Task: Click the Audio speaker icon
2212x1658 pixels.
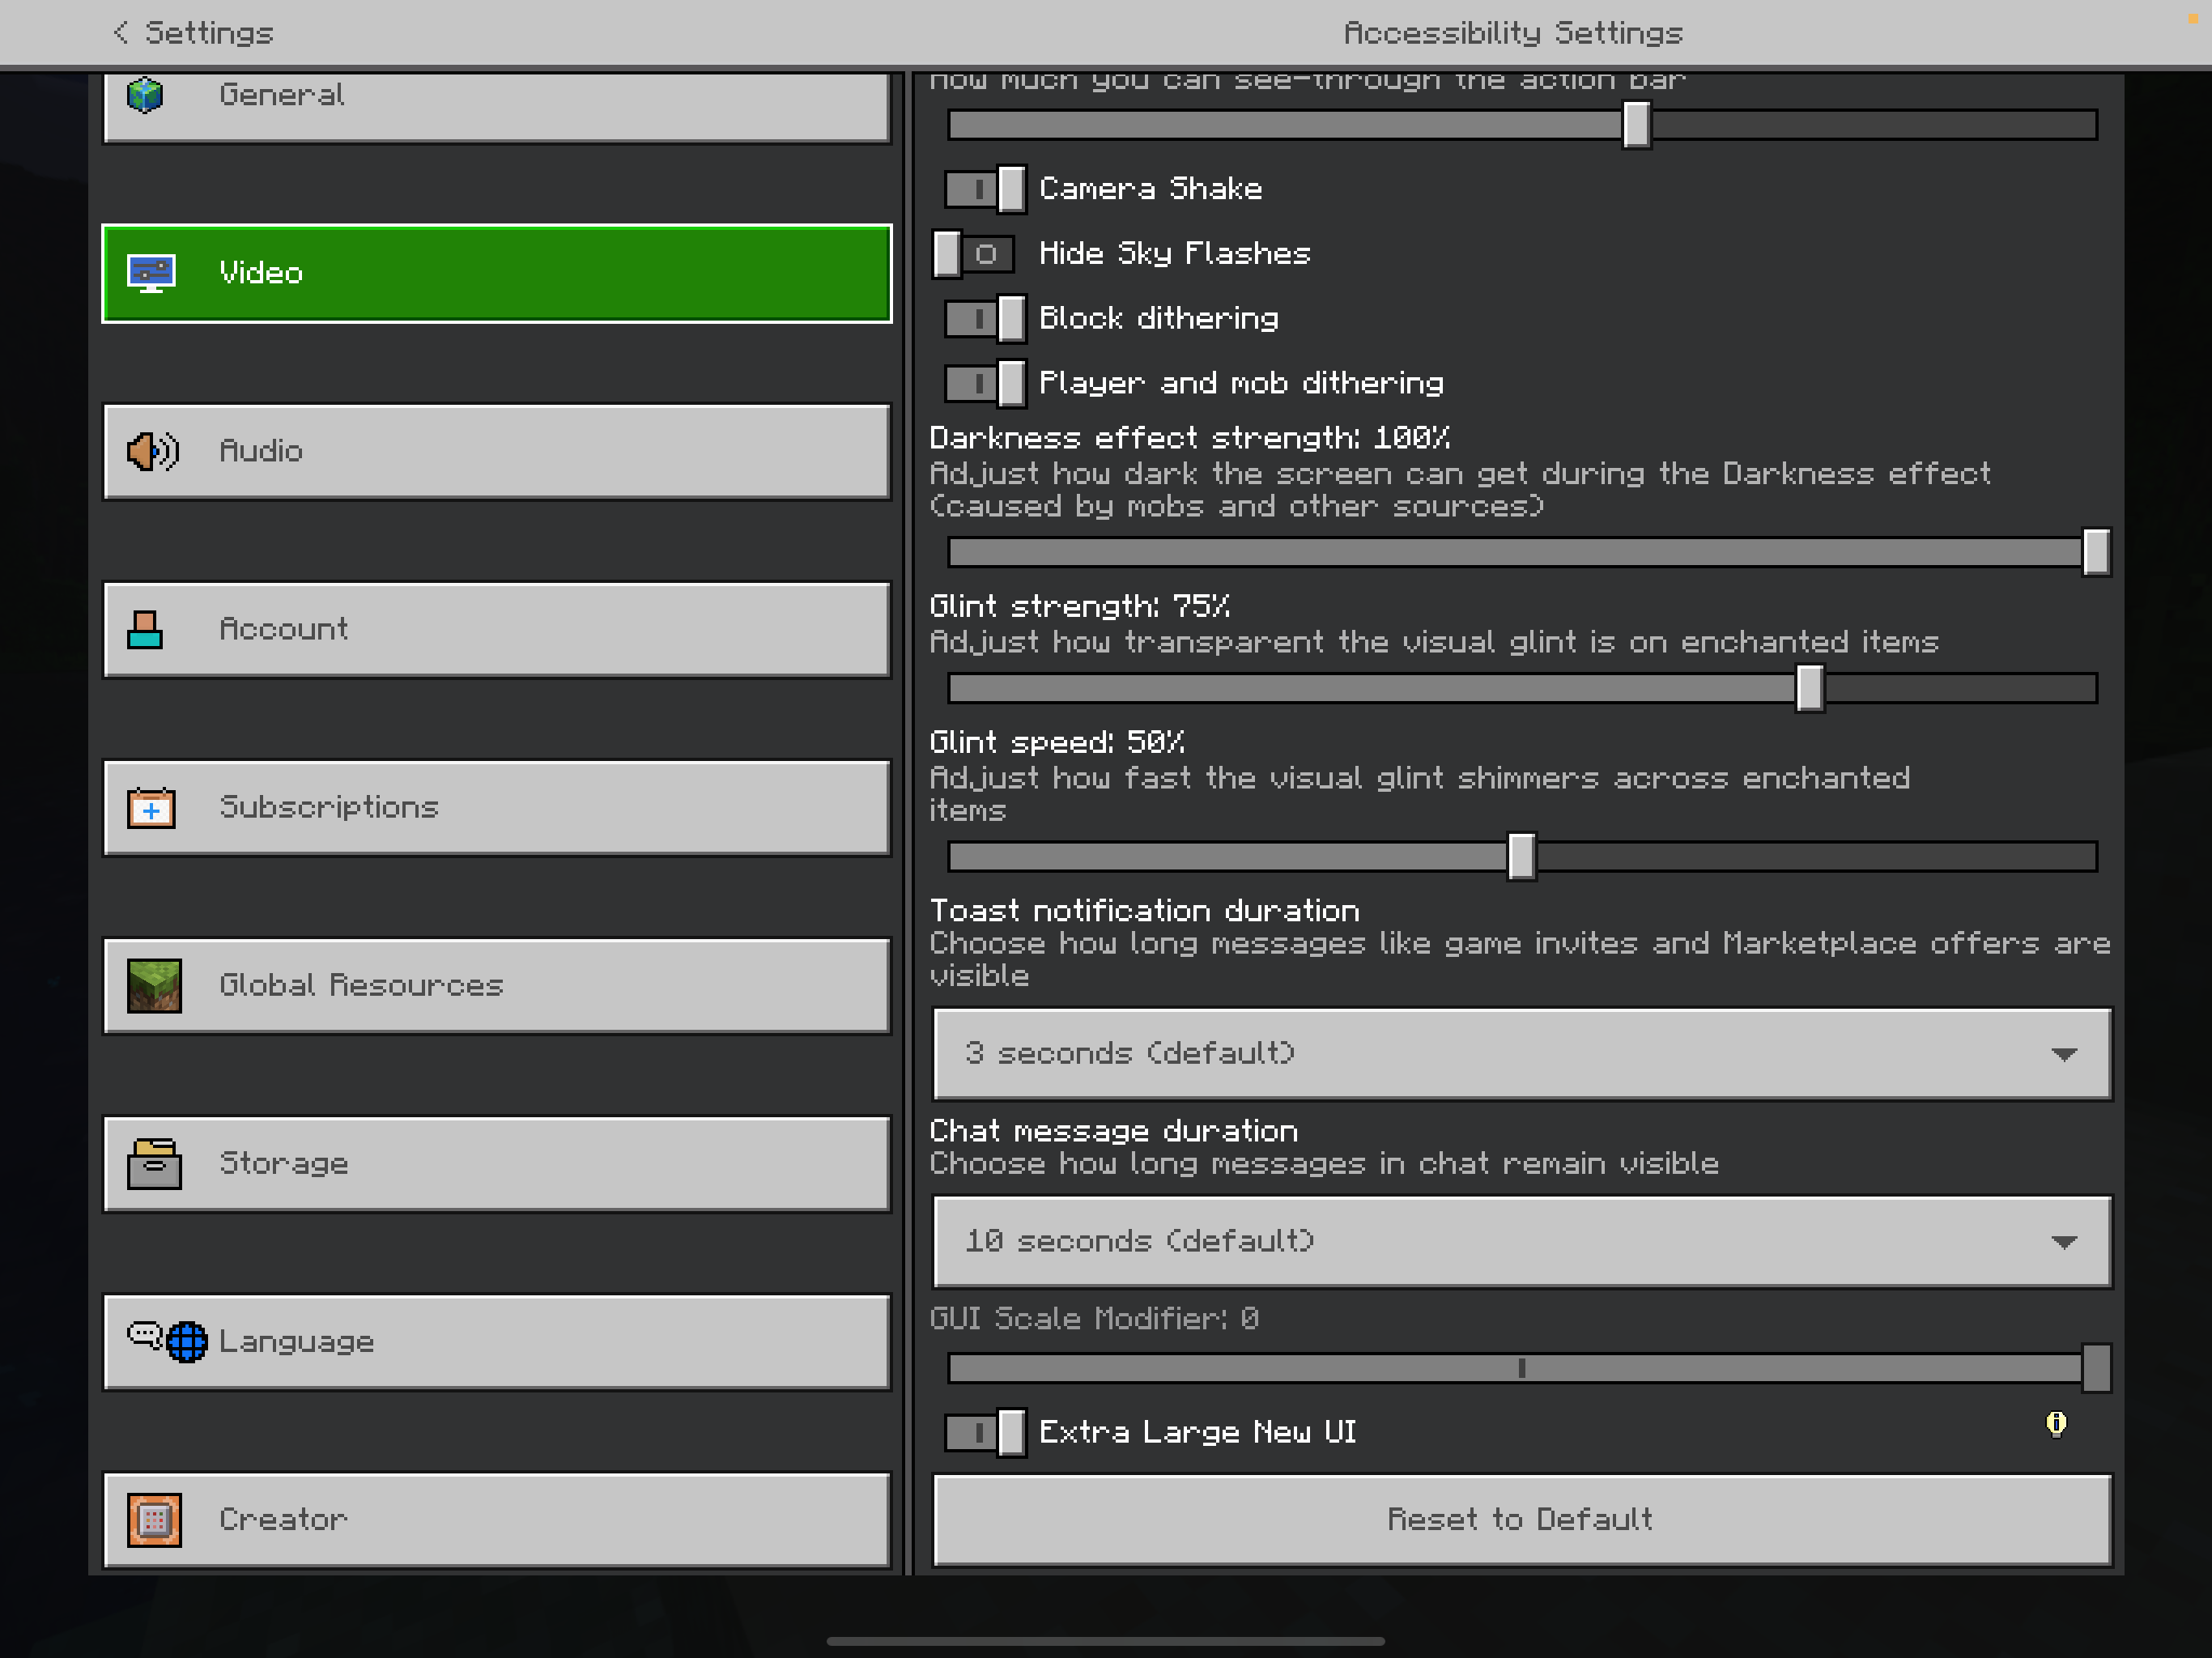Action: point(152,452)
